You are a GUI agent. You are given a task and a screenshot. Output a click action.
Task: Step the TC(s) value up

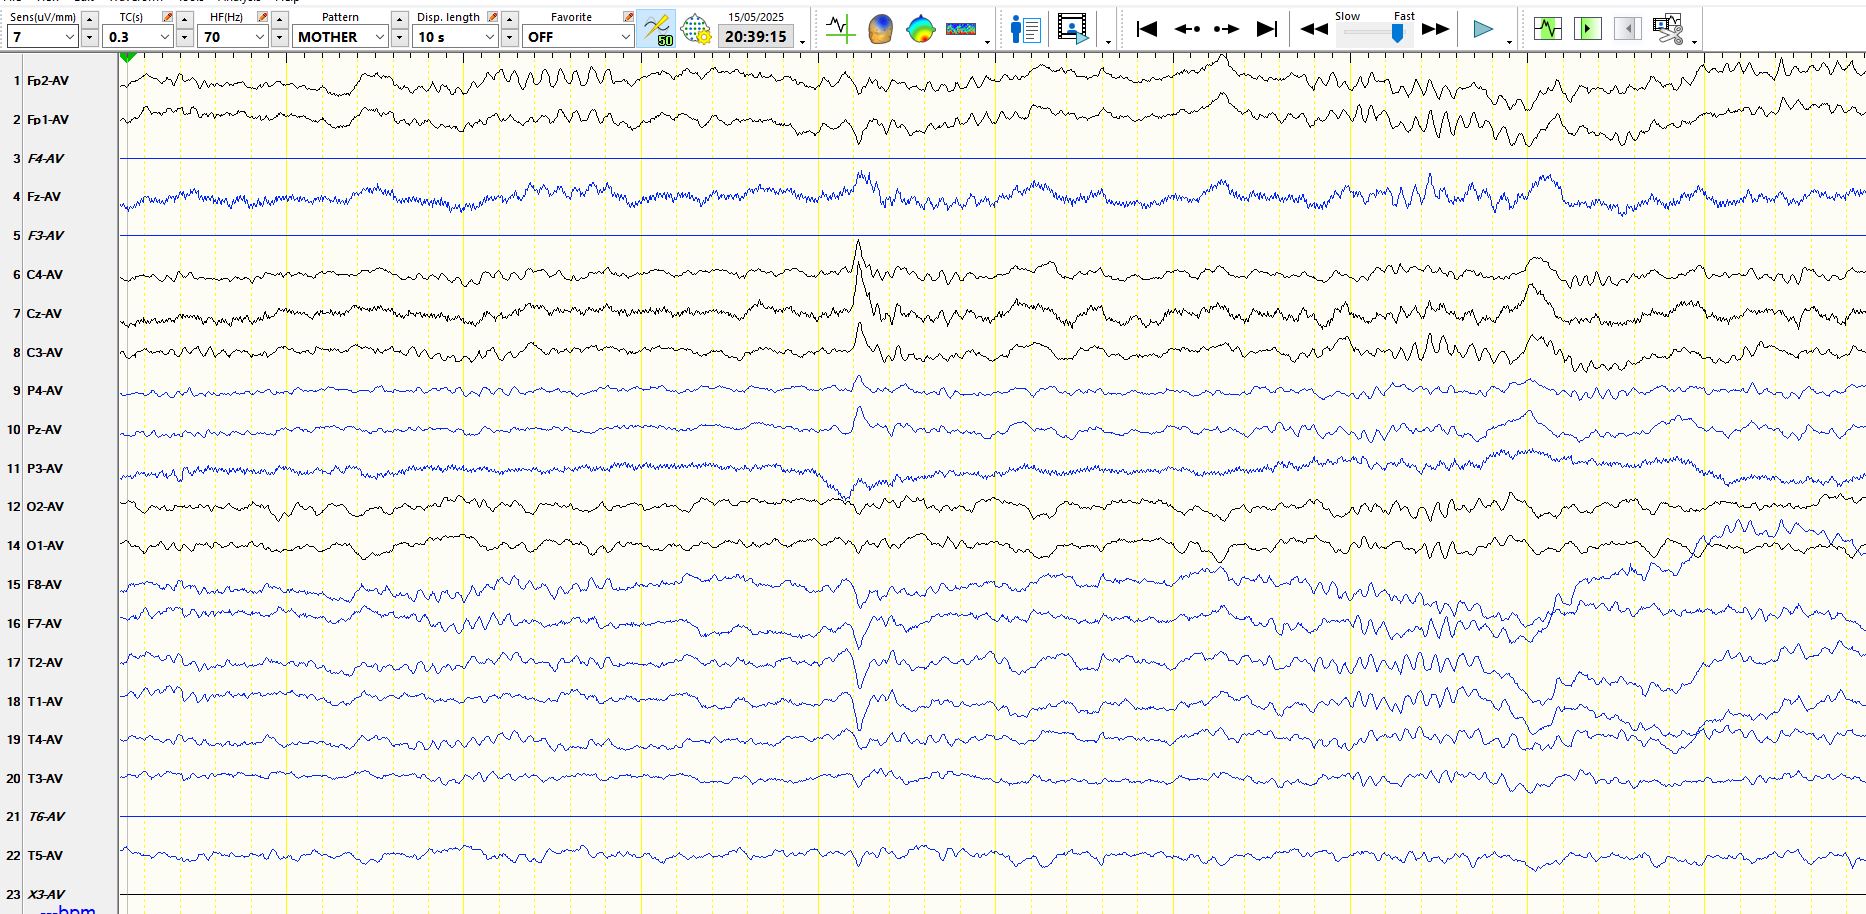click(184, 19)
